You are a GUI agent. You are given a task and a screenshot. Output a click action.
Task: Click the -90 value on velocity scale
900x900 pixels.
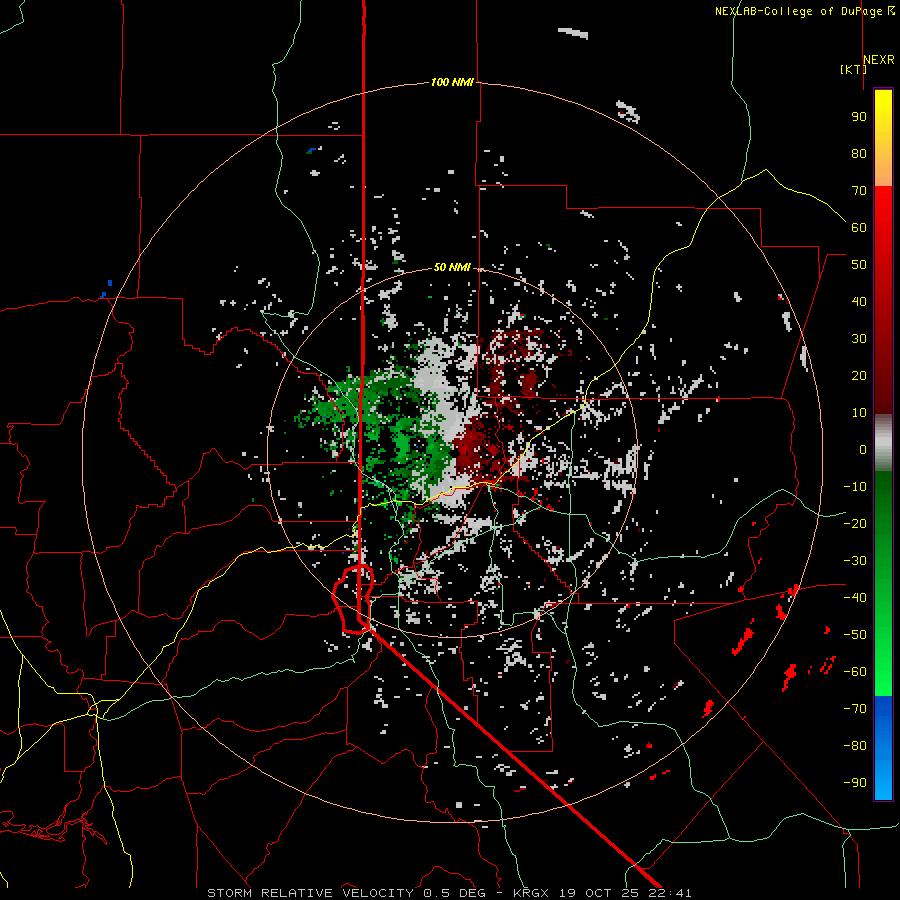click(x=855, y=782)
